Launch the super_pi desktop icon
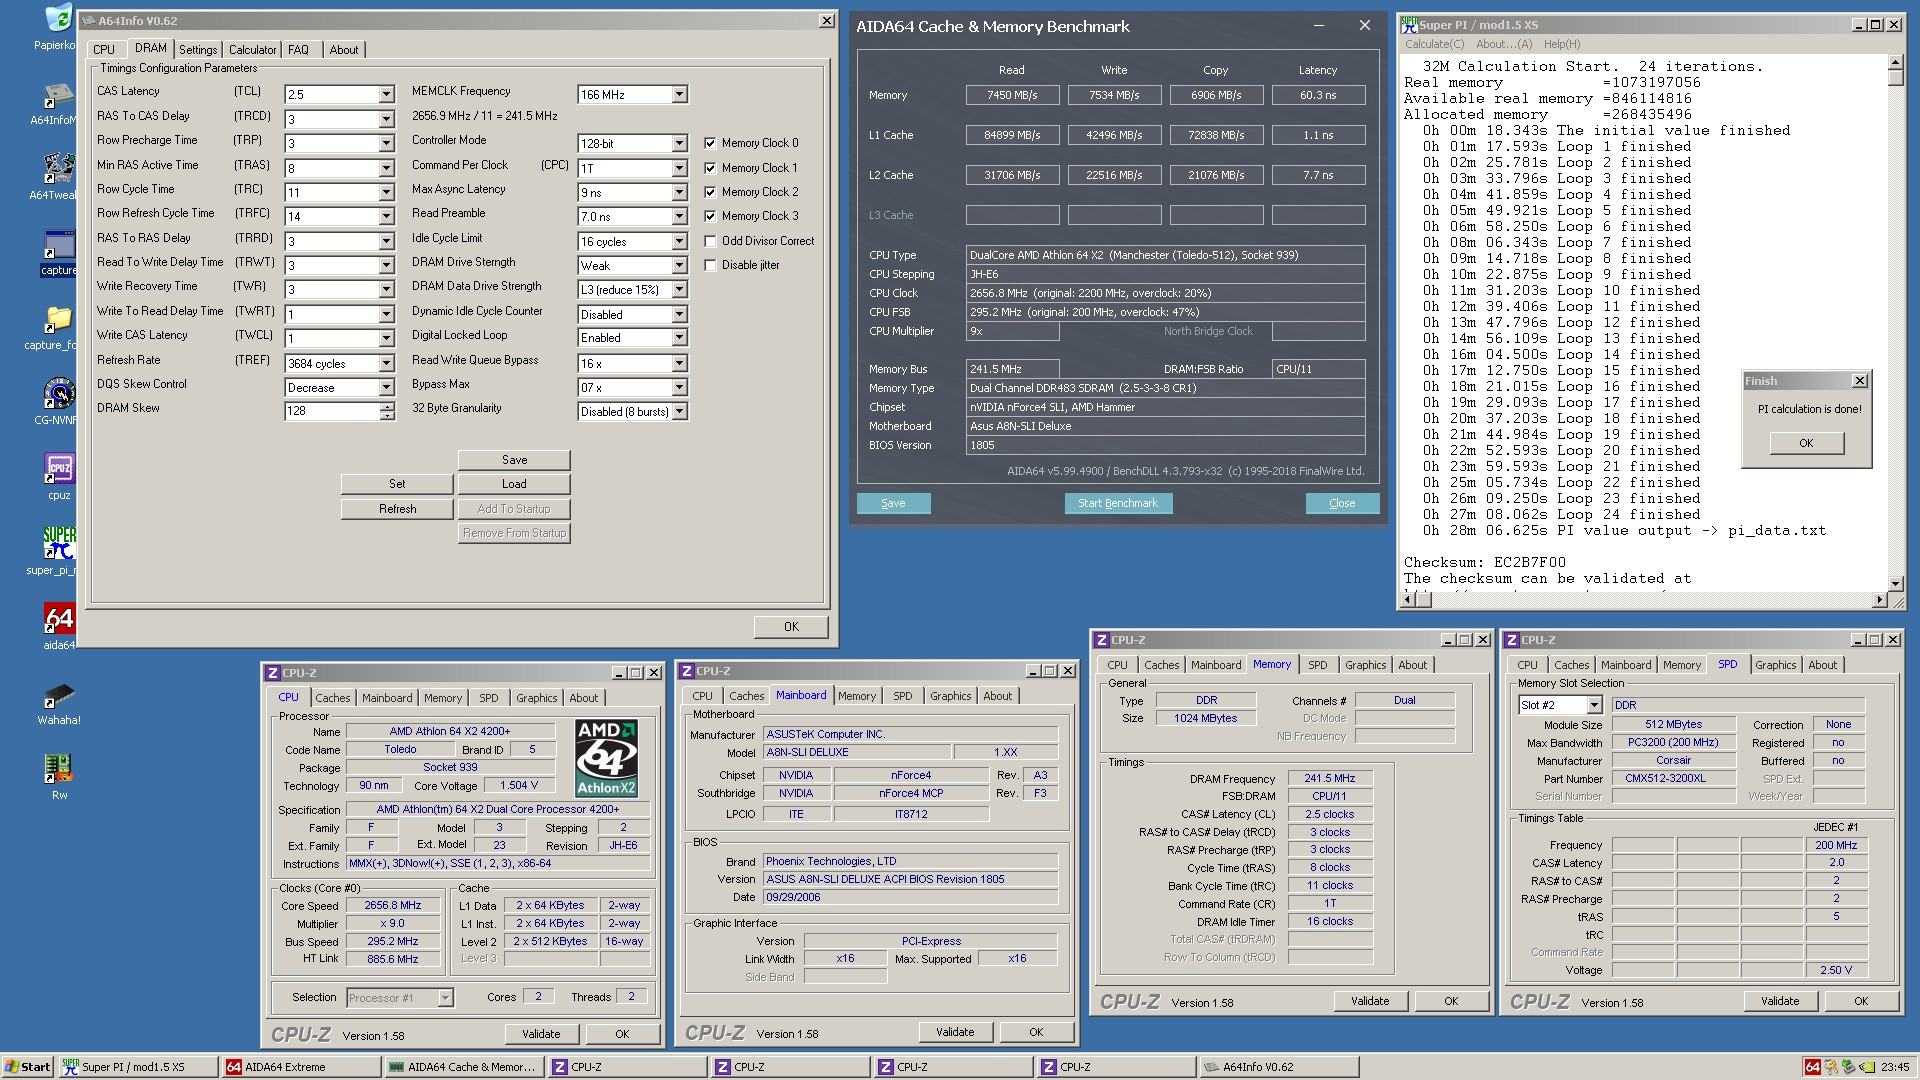 pyautogui.click(x=58, y=543)
